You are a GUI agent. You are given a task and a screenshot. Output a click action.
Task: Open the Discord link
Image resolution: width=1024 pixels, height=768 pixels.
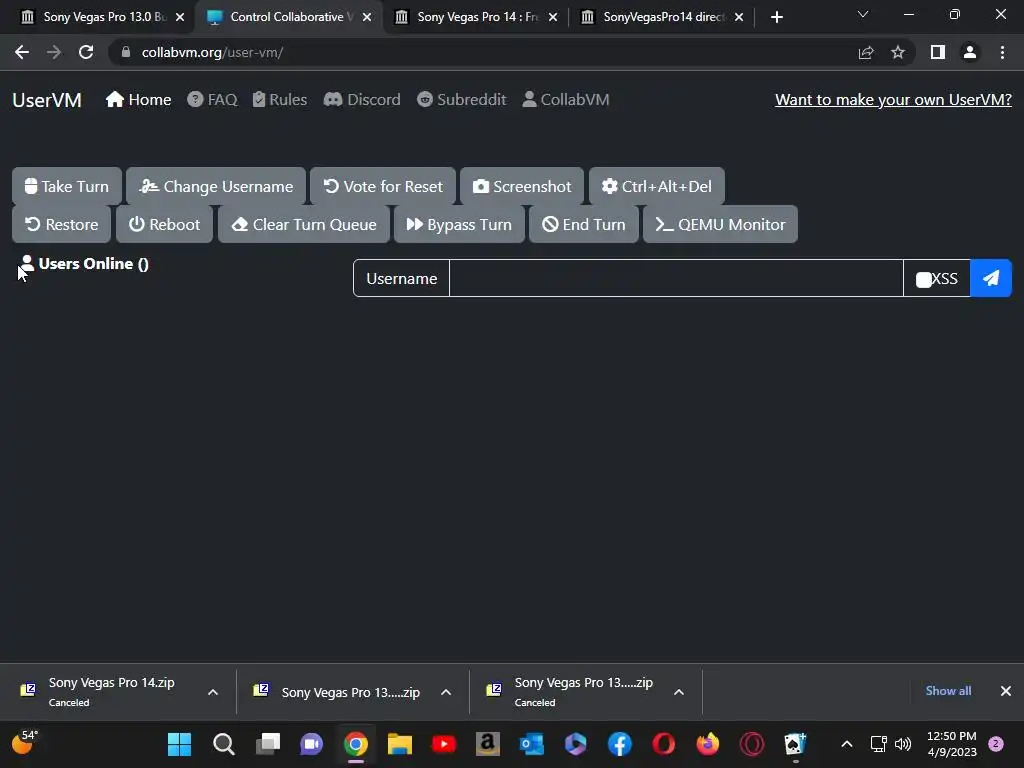pyautogui.click(x=362, y=99)
